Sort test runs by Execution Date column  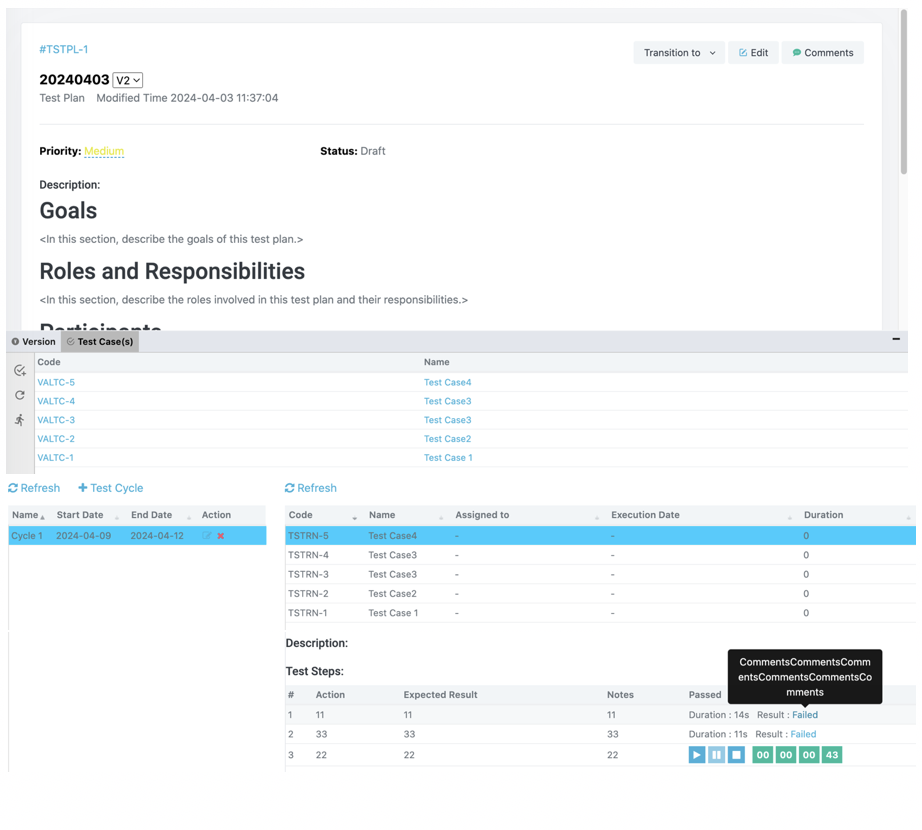click(701, 515)
